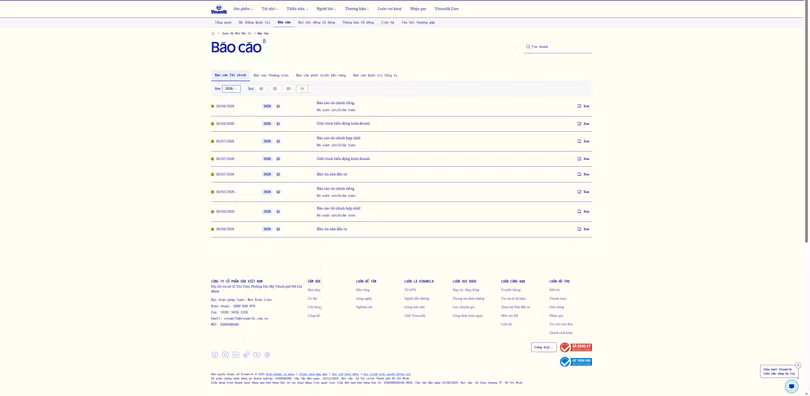
Task: Go to 'Câu hỏi thường gặp' sub-navigation item
Action: coord(418,23)
